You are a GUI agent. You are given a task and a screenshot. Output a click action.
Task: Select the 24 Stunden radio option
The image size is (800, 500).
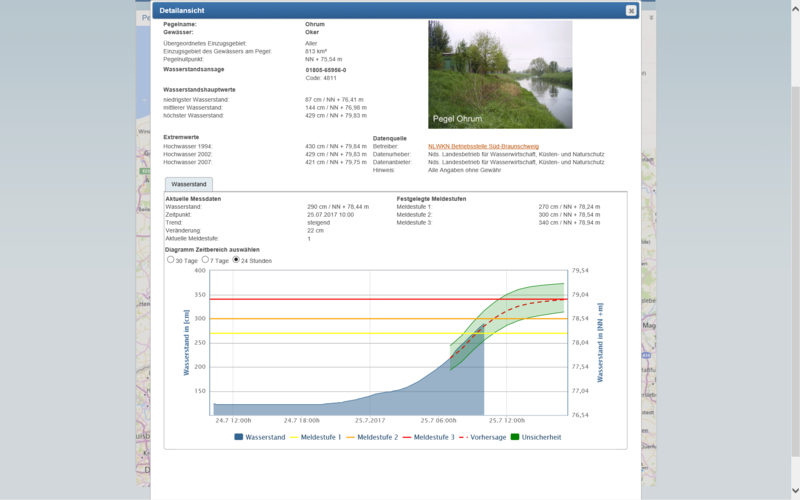click(x=237, y=260)
